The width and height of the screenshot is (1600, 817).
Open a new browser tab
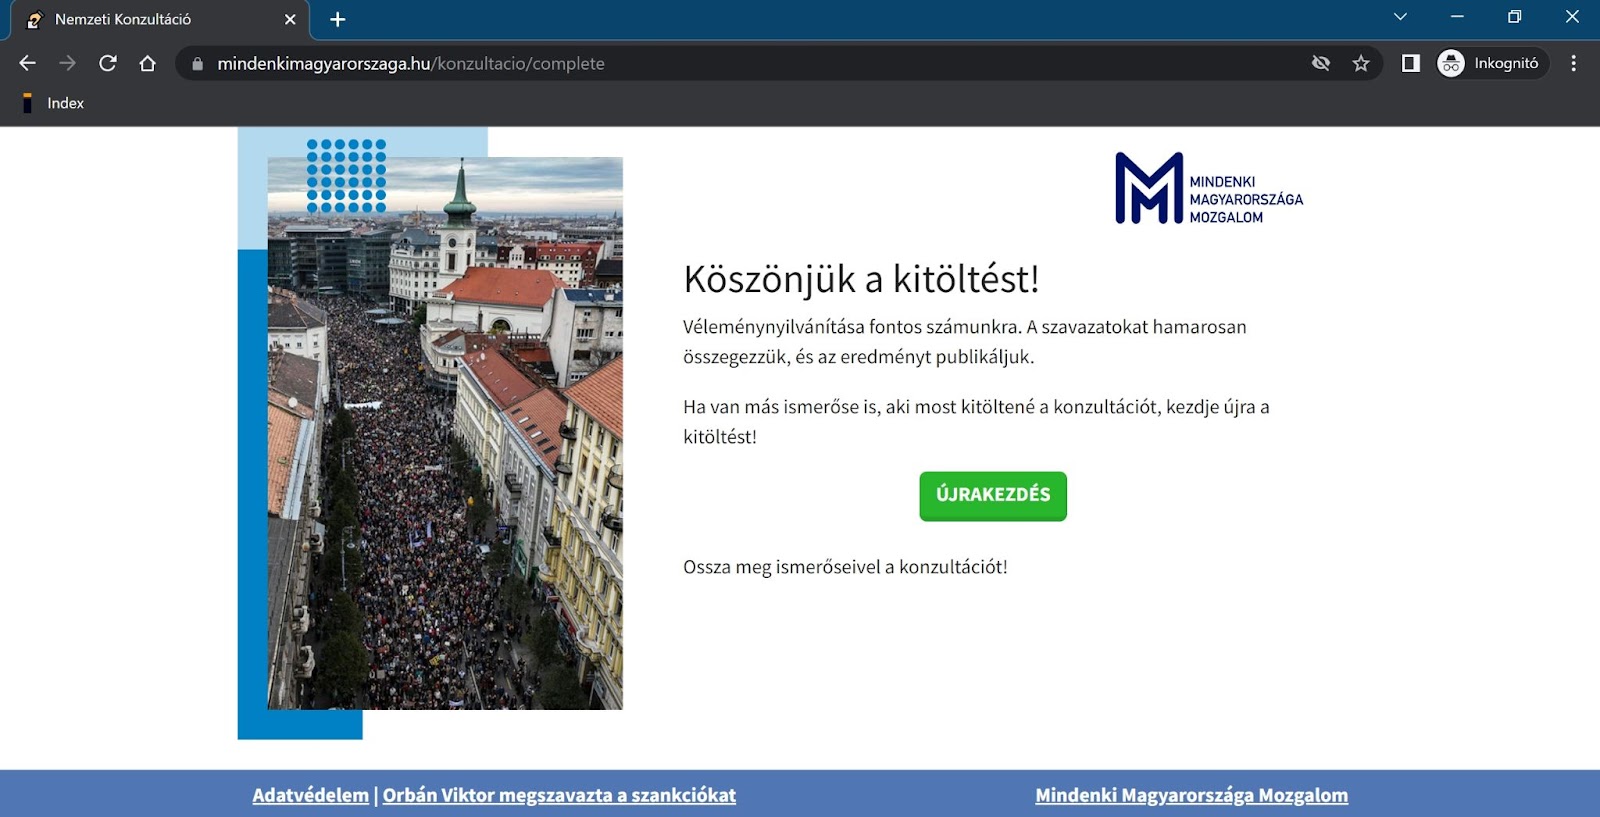338,19
